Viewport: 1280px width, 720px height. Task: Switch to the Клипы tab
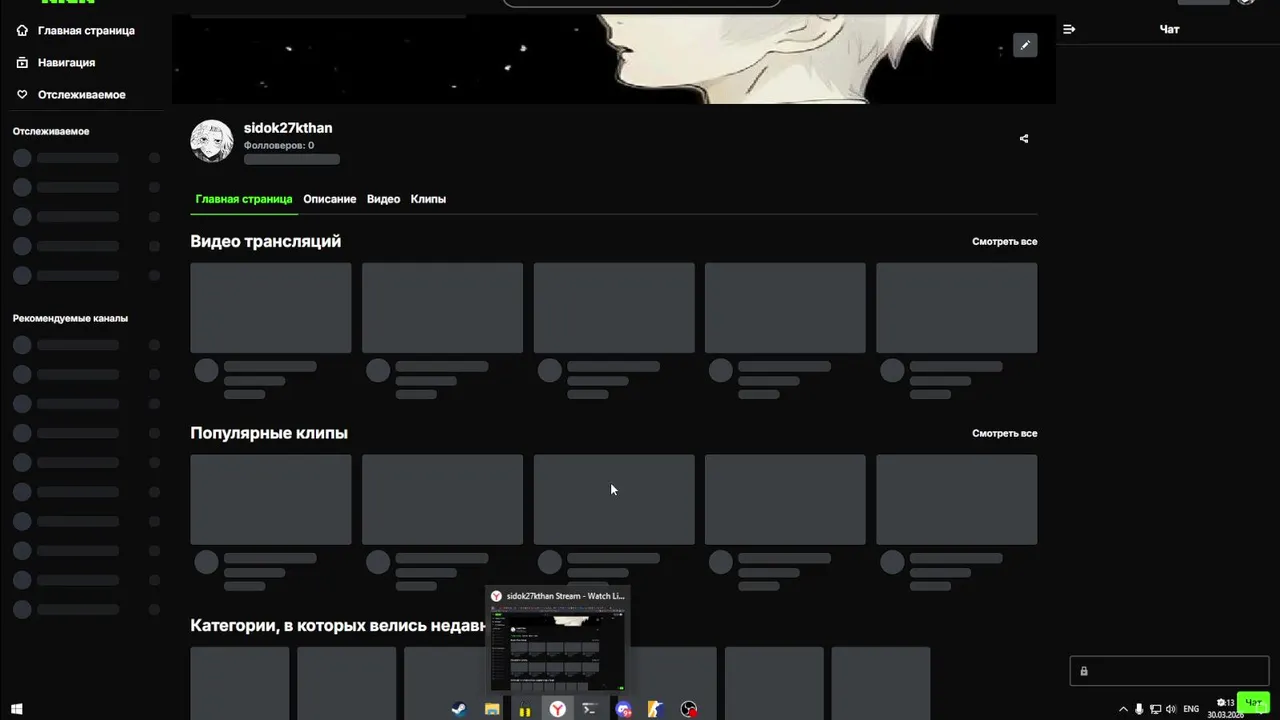[x=428, y=199]
